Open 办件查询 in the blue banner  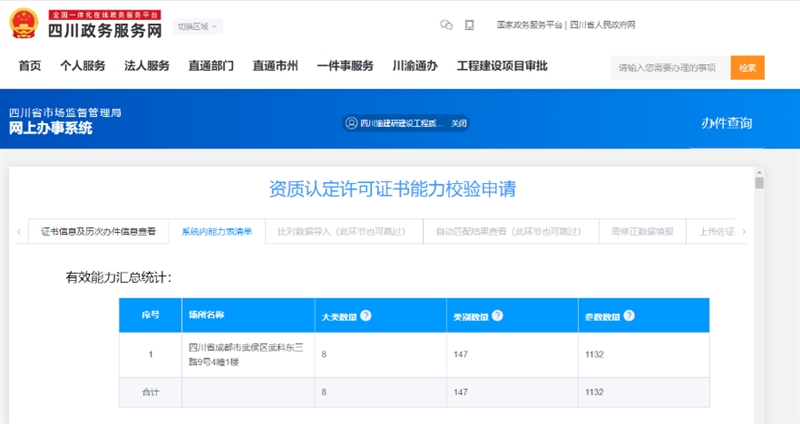[x=726, y=123]
